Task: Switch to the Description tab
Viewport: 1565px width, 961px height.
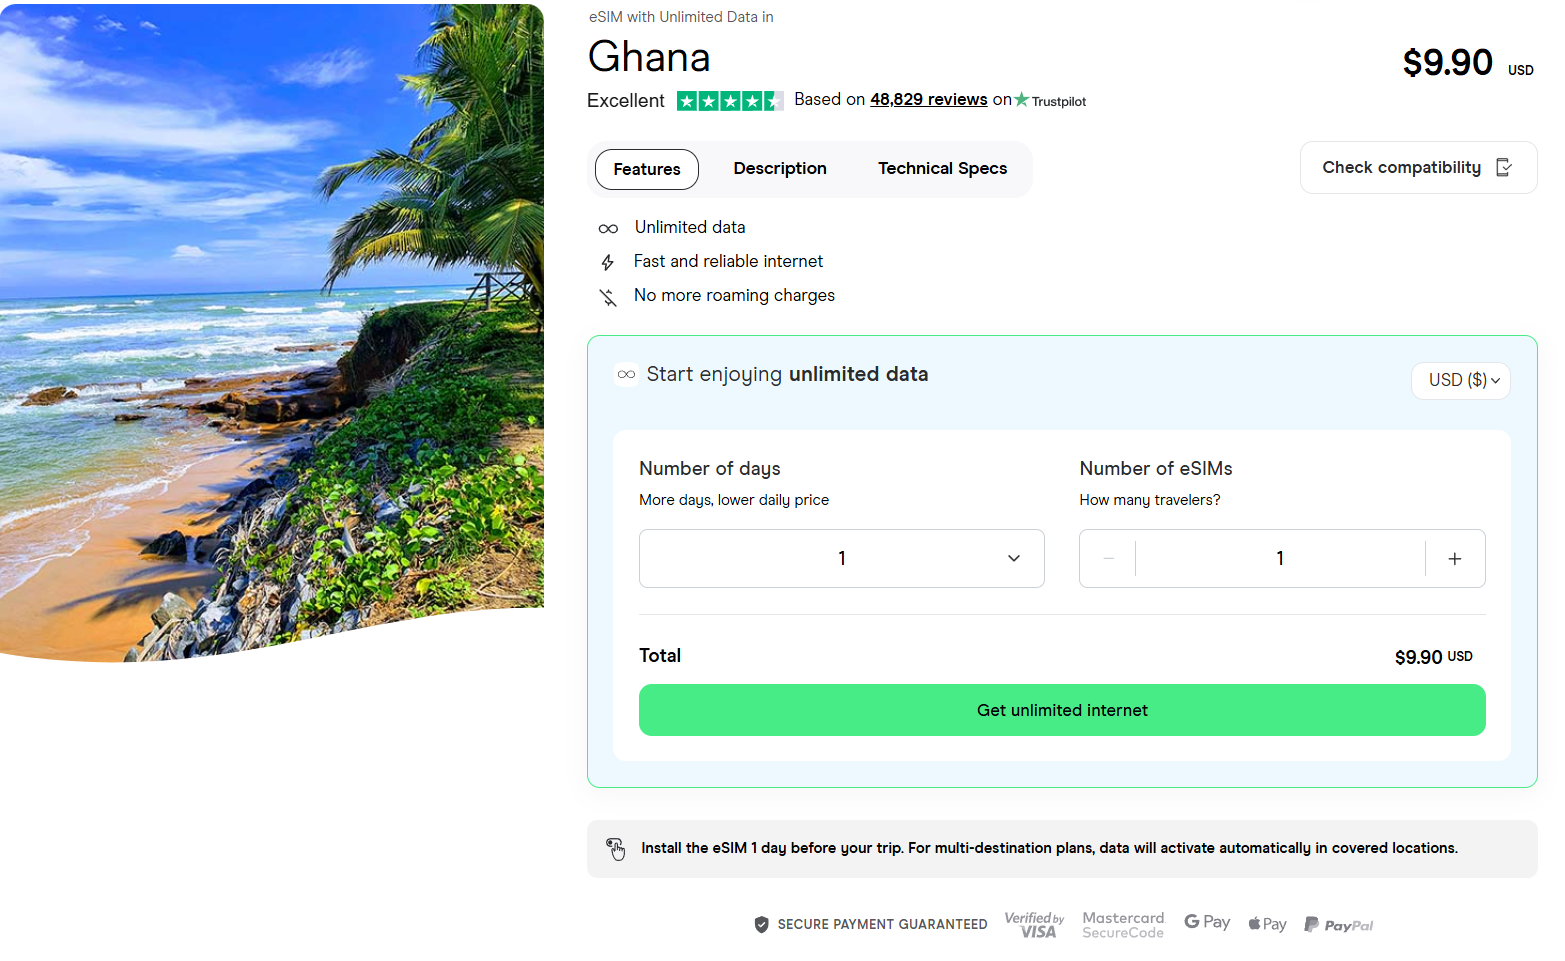Action: 780,168
